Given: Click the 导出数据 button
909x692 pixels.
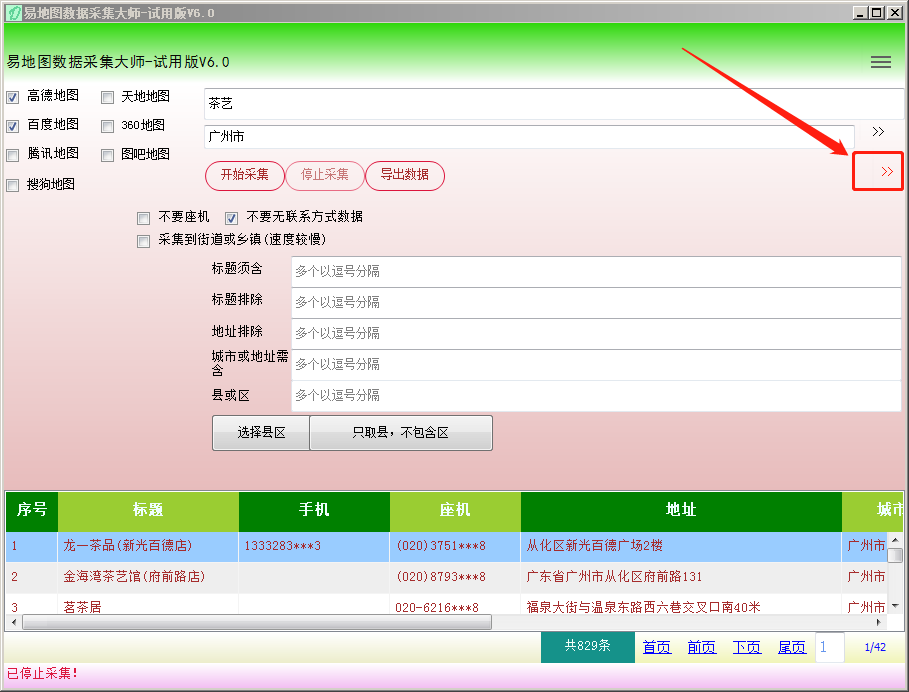Looking at the screenshot, I should (x=404, y=175).
